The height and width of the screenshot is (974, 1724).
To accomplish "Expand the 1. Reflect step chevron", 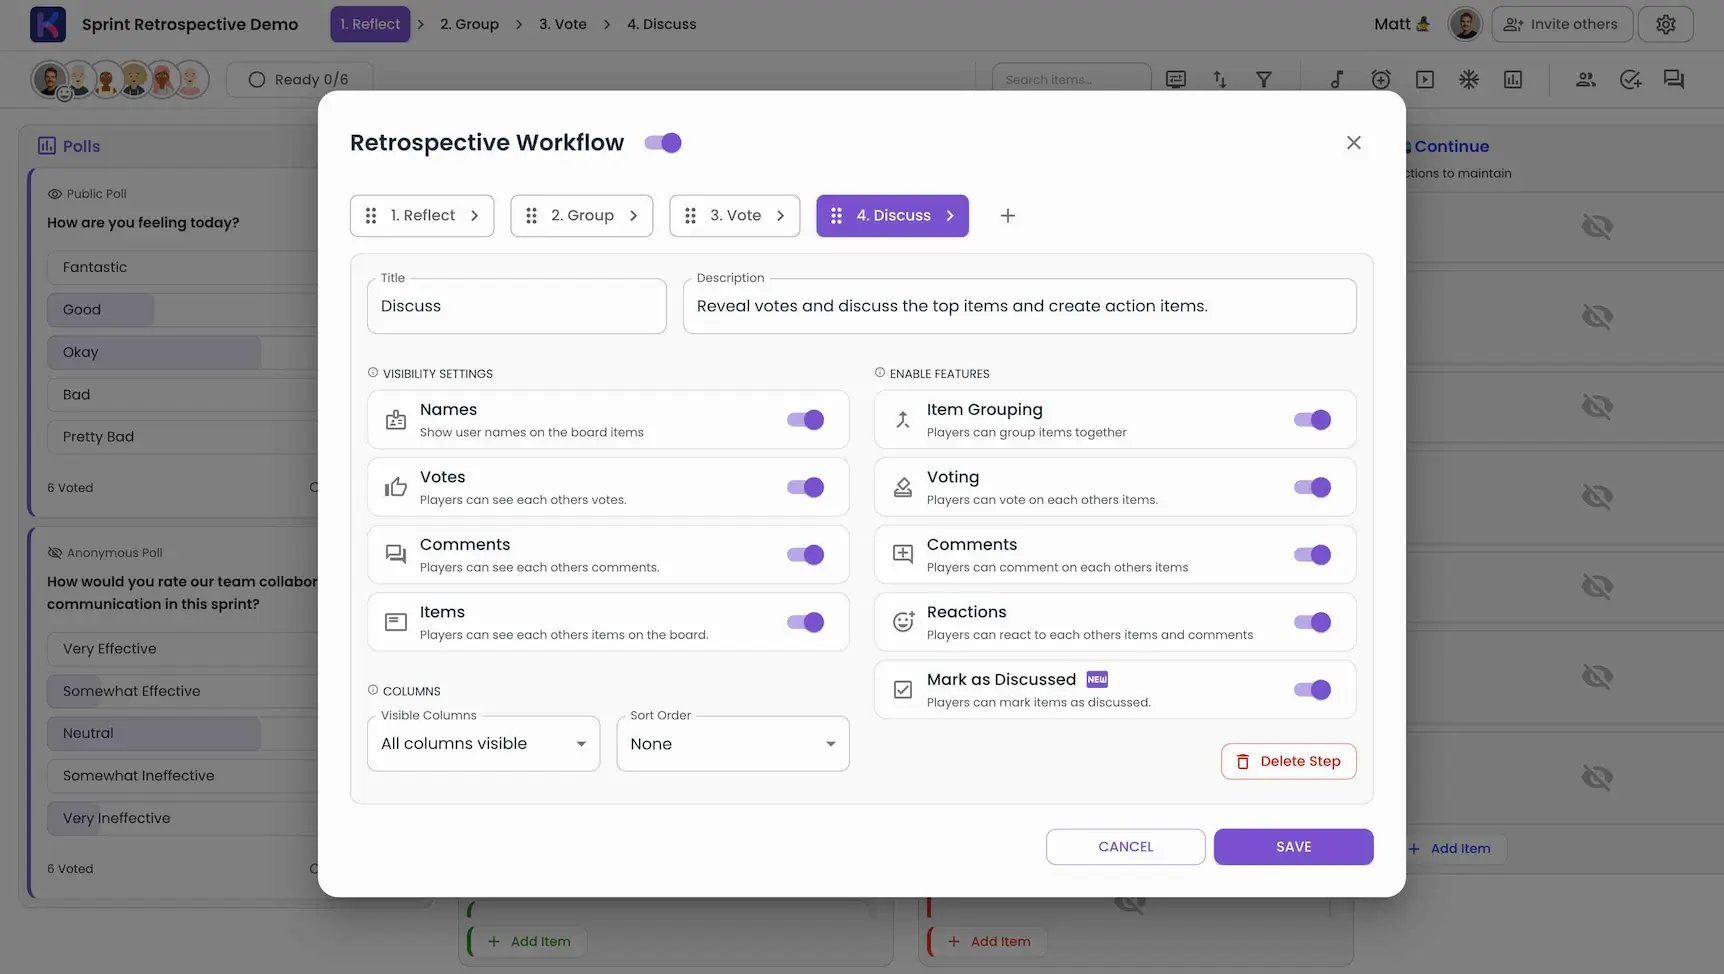I will 475,216.
